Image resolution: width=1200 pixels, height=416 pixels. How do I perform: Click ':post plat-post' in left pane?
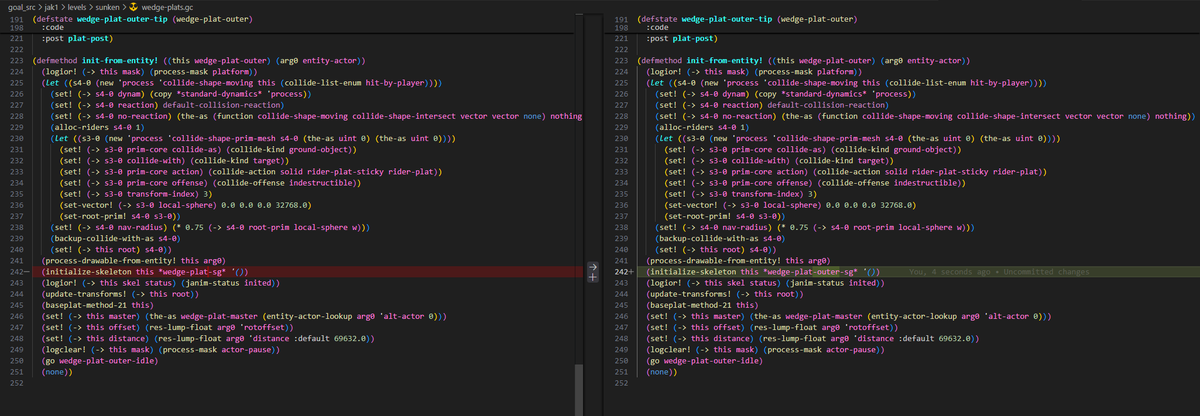(77, 39)
